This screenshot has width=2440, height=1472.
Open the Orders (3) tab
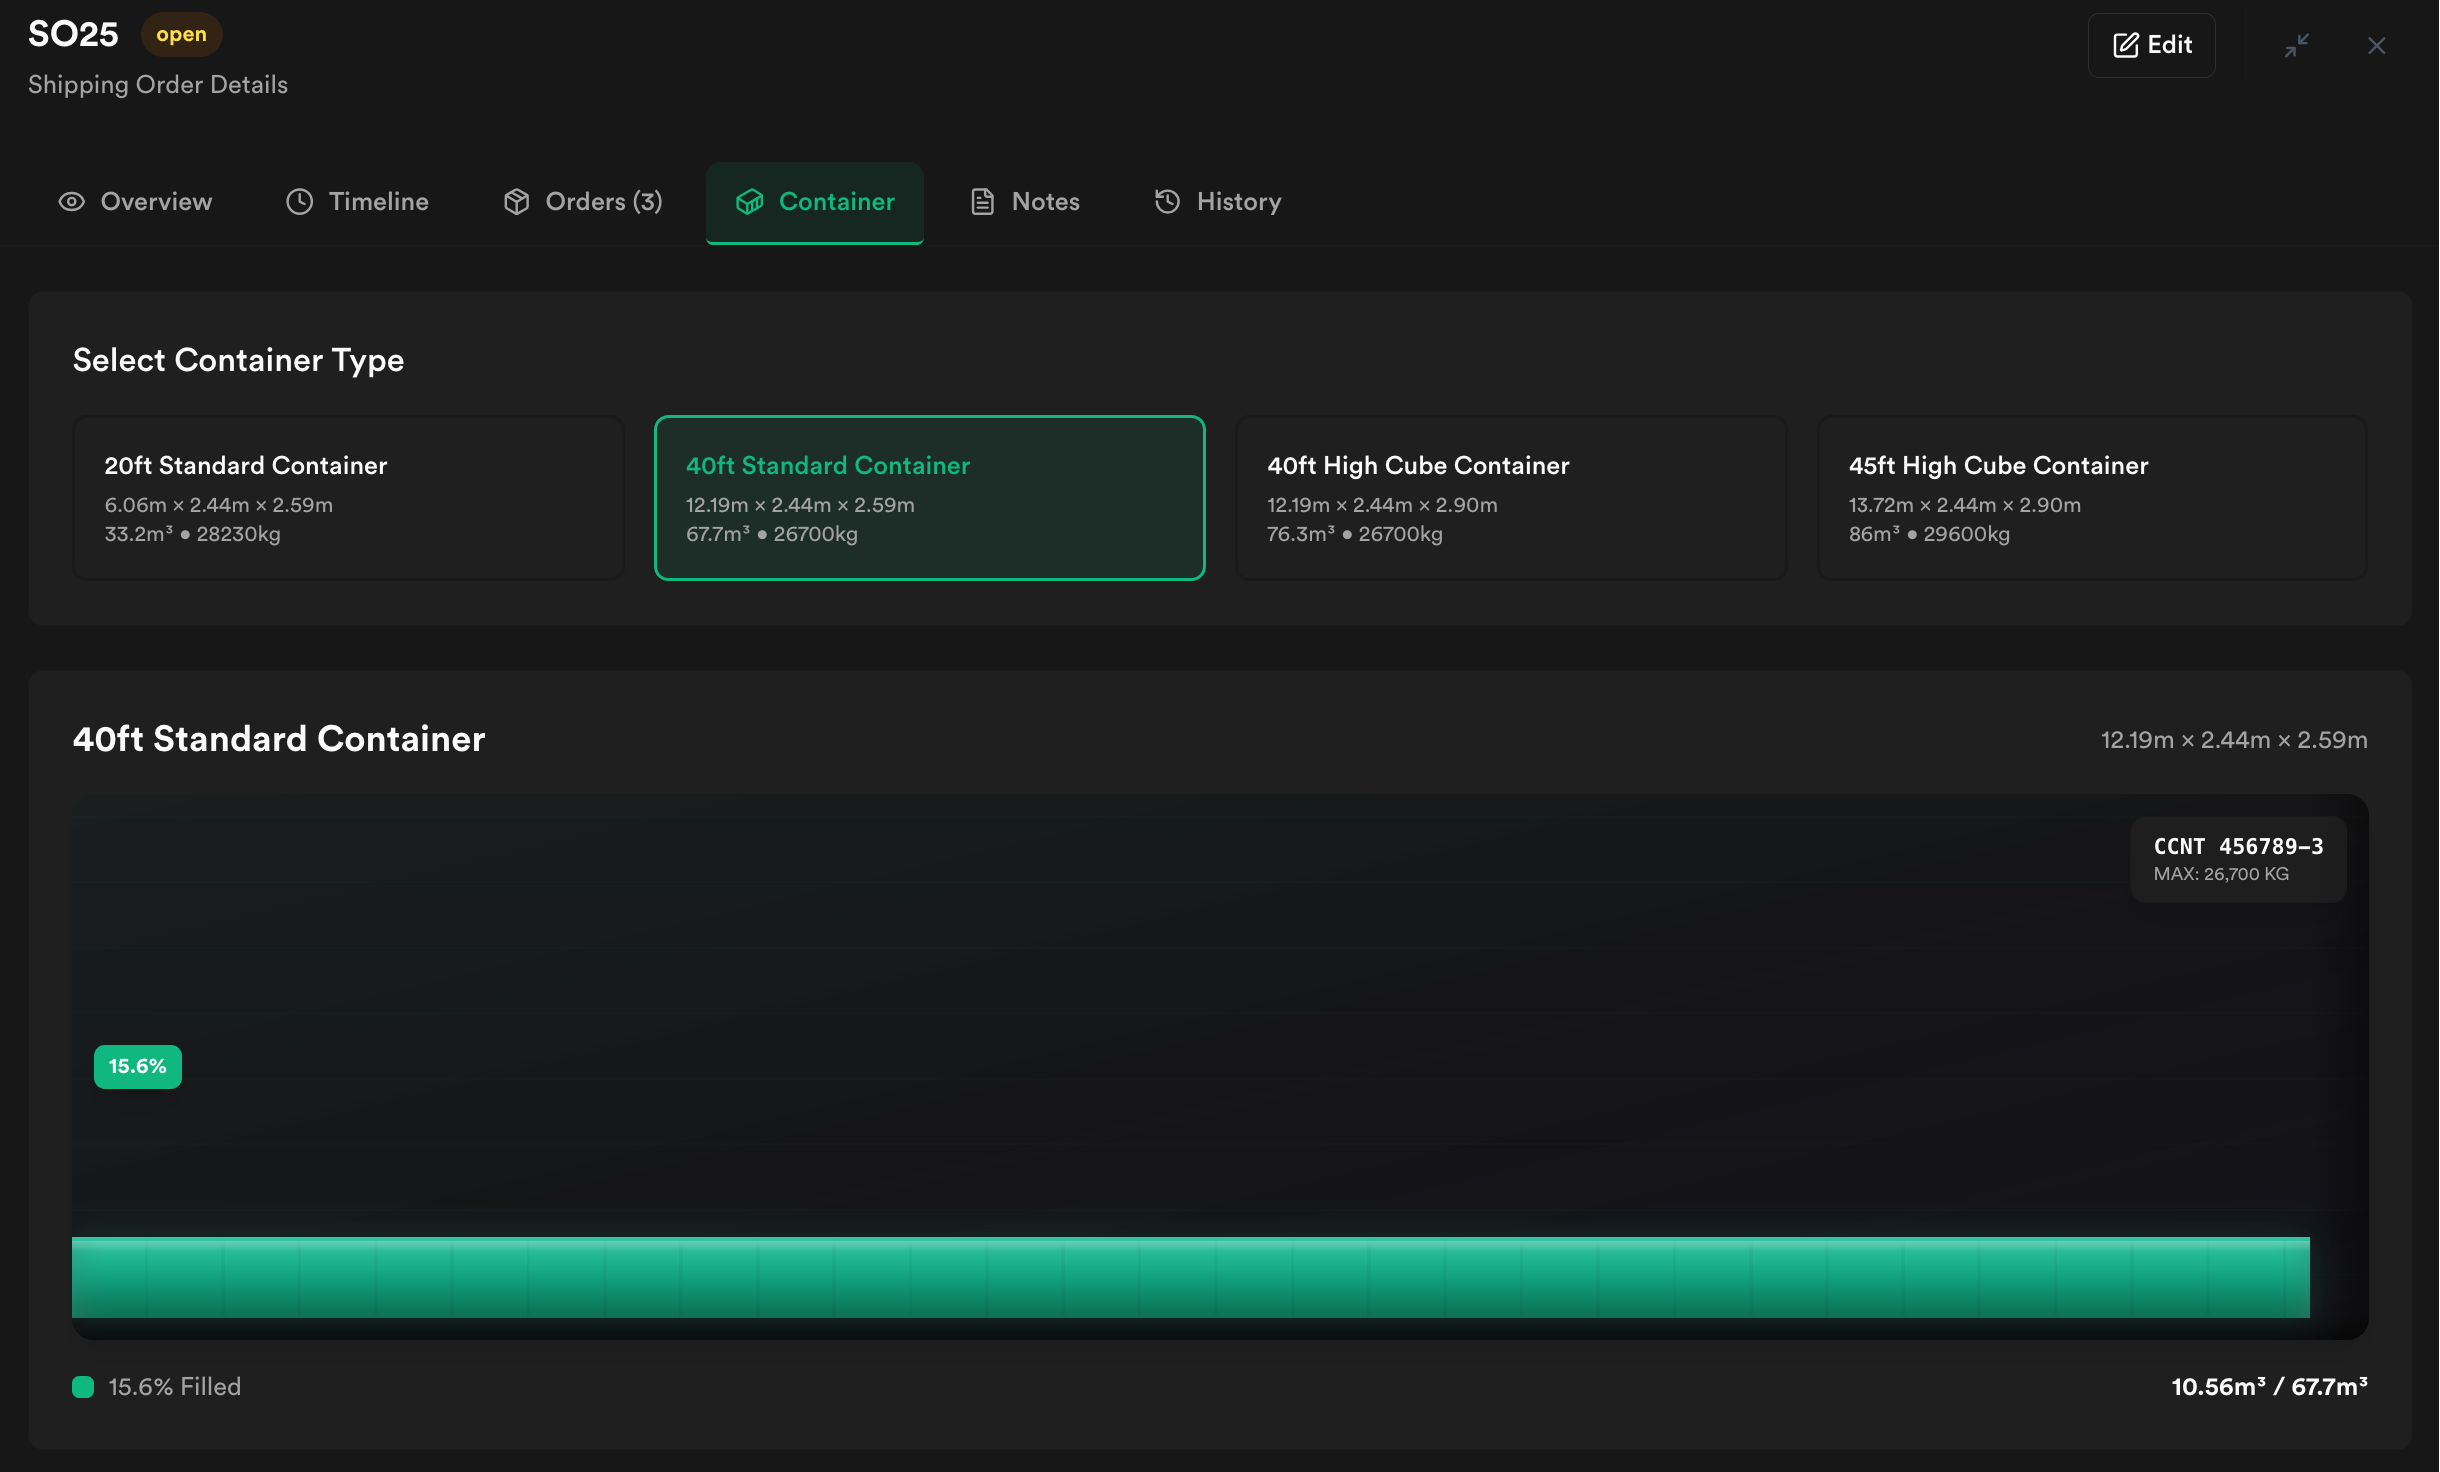[583, 202]
